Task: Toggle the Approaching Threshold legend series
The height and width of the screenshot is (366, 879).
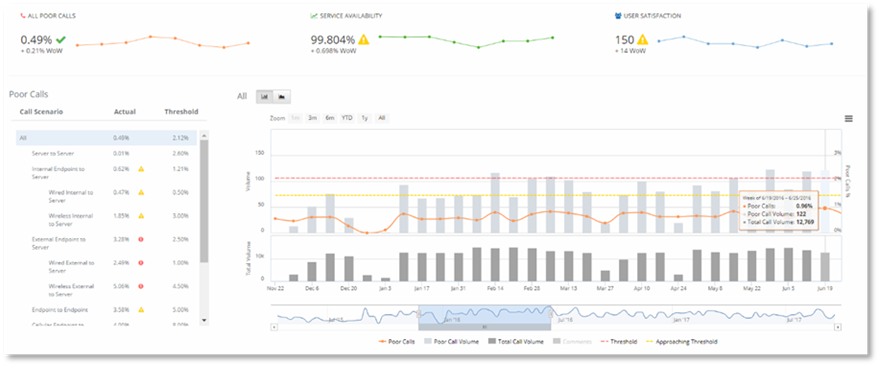Action: pyautogui.click(x=682, y=341)
